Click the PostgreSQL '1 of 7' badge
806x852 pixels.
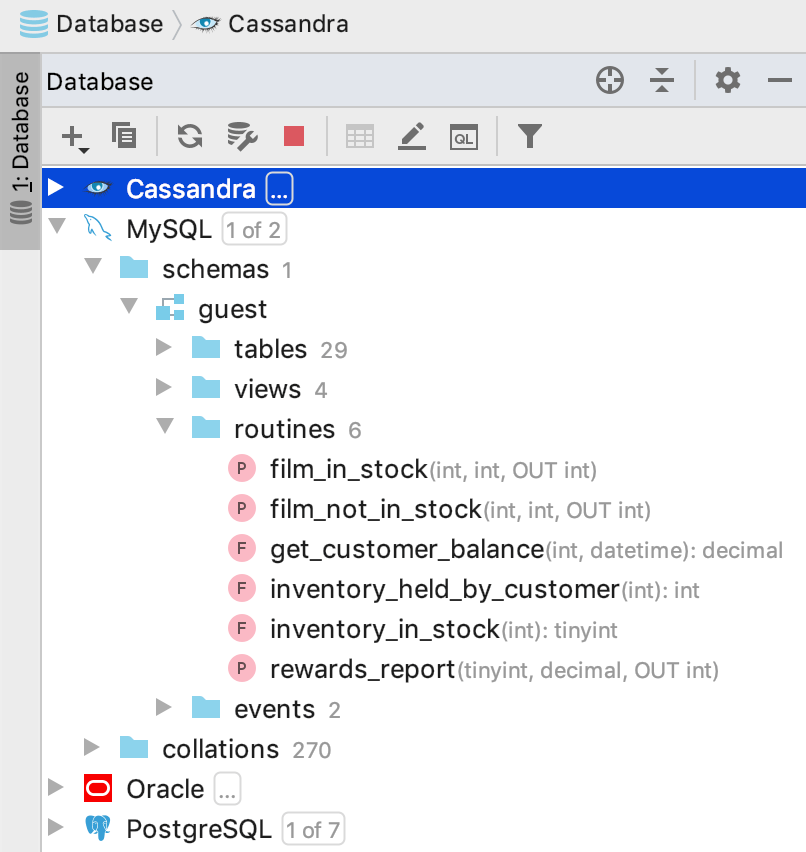point(313,829)
